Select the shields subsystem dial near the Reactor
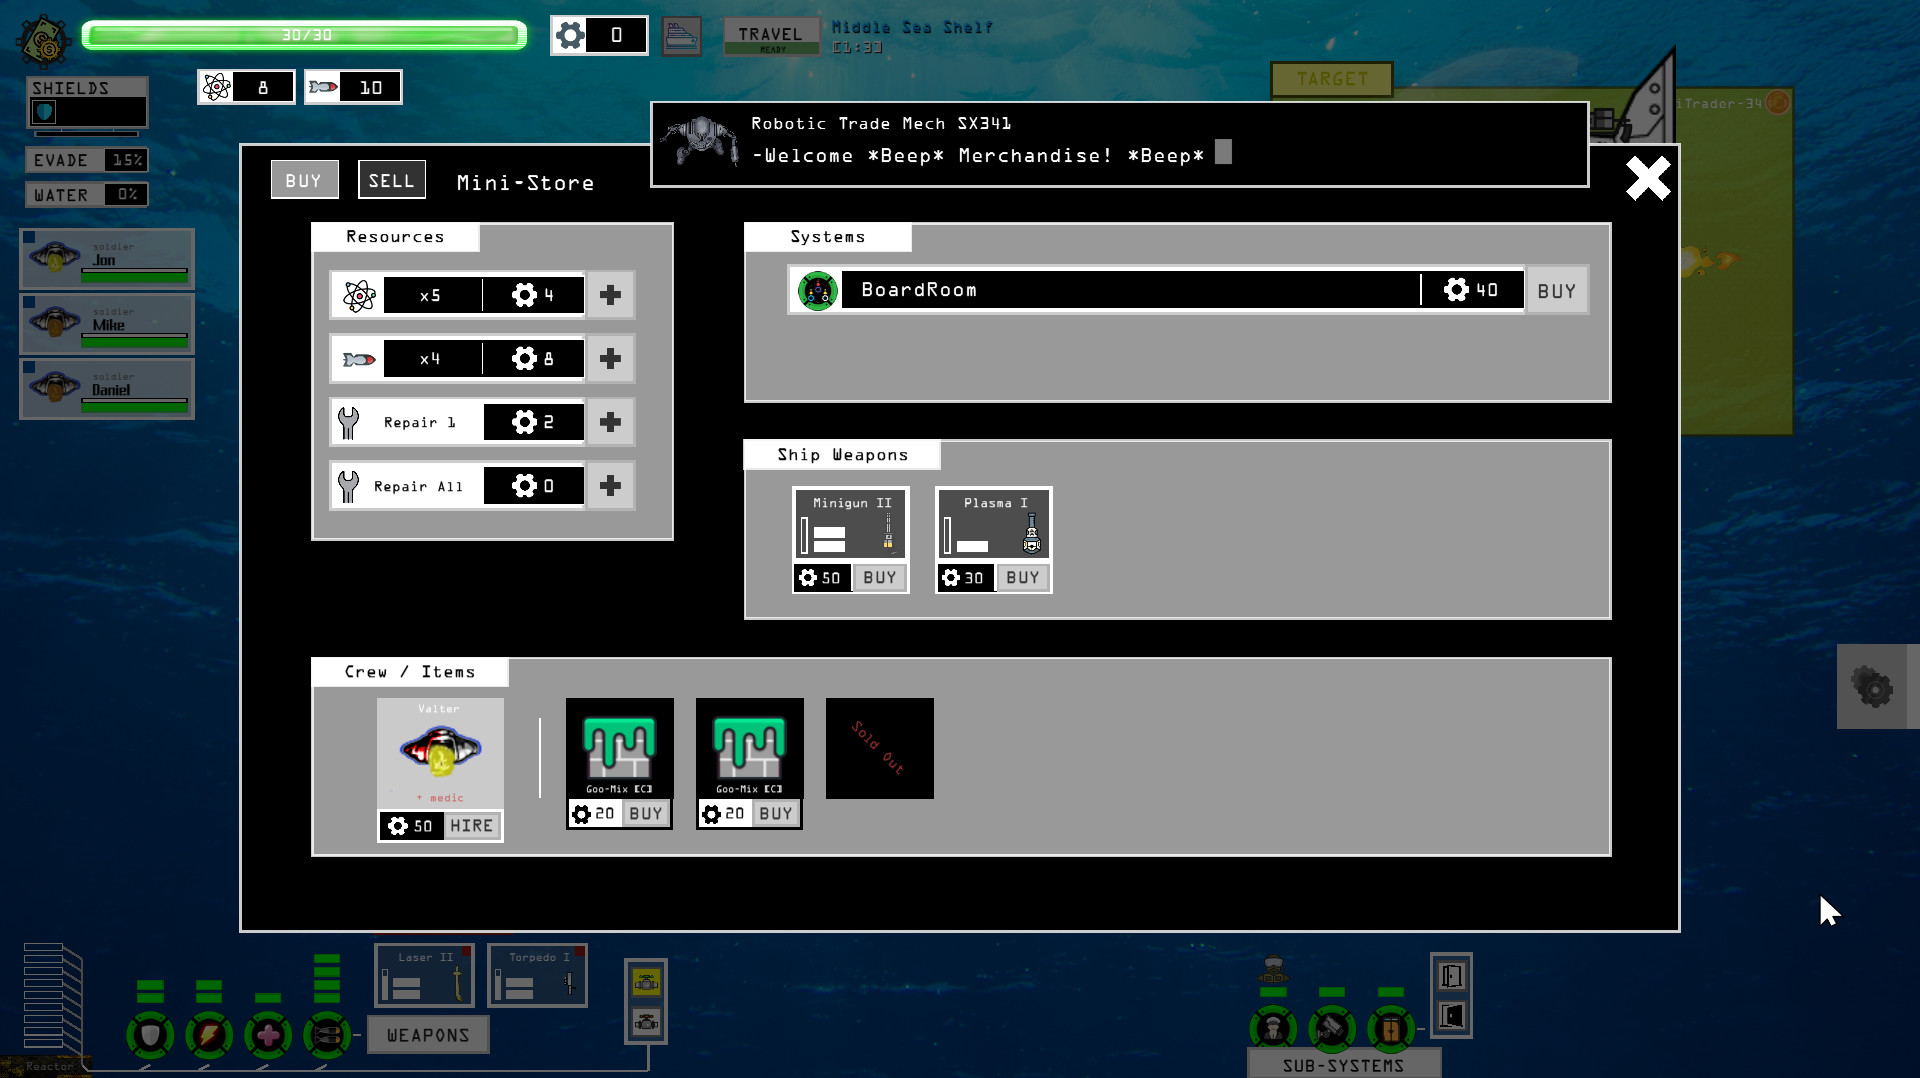Viewport: 1920px width, 1078px height. 150,1035
